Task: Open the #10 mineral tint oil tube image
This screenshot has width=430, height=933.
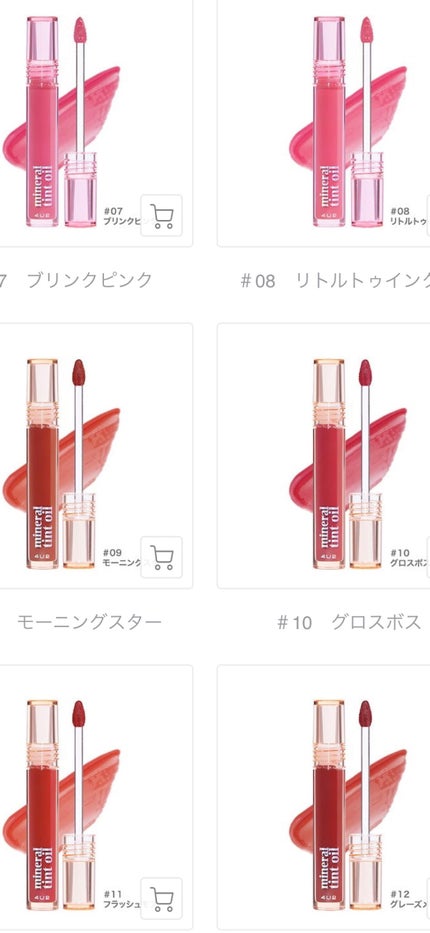Action: [329, 463]
